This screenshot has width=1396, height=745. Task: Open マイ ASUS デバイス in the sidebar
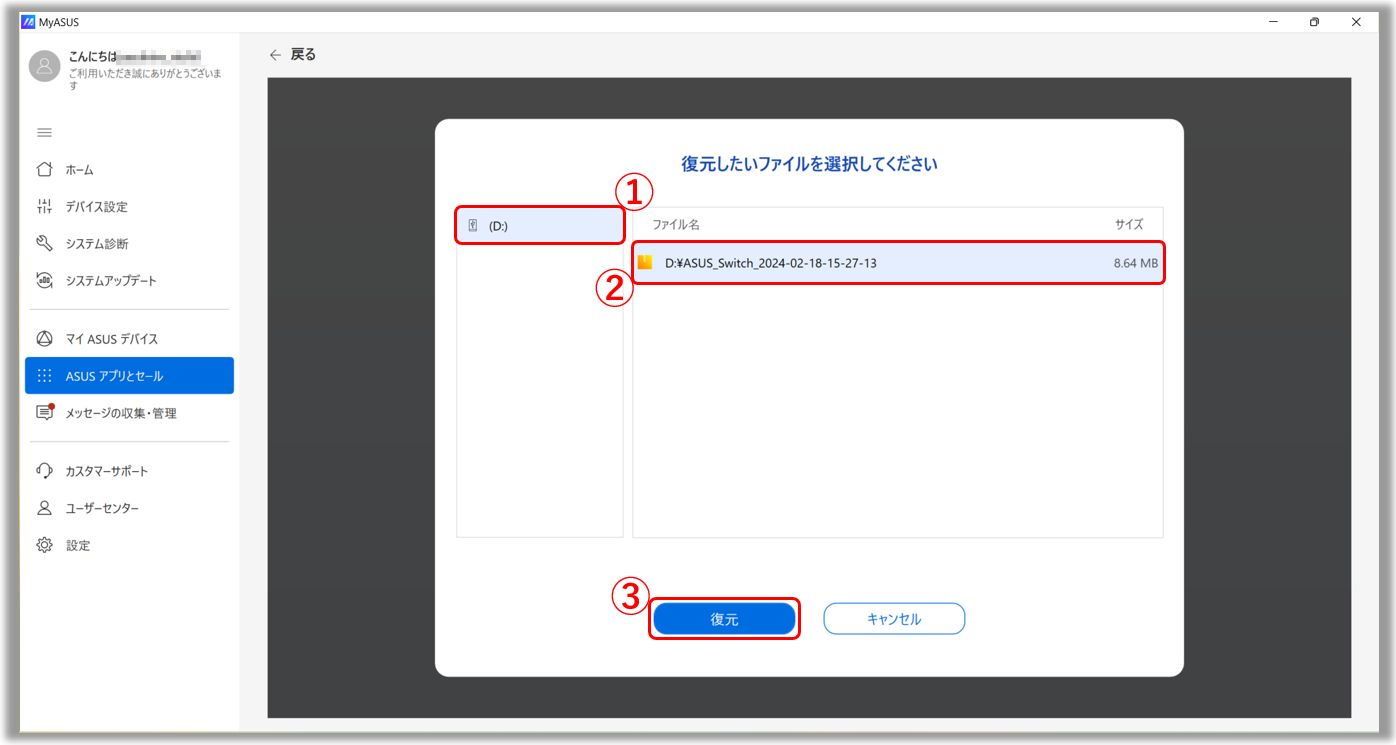pos(129,339)
